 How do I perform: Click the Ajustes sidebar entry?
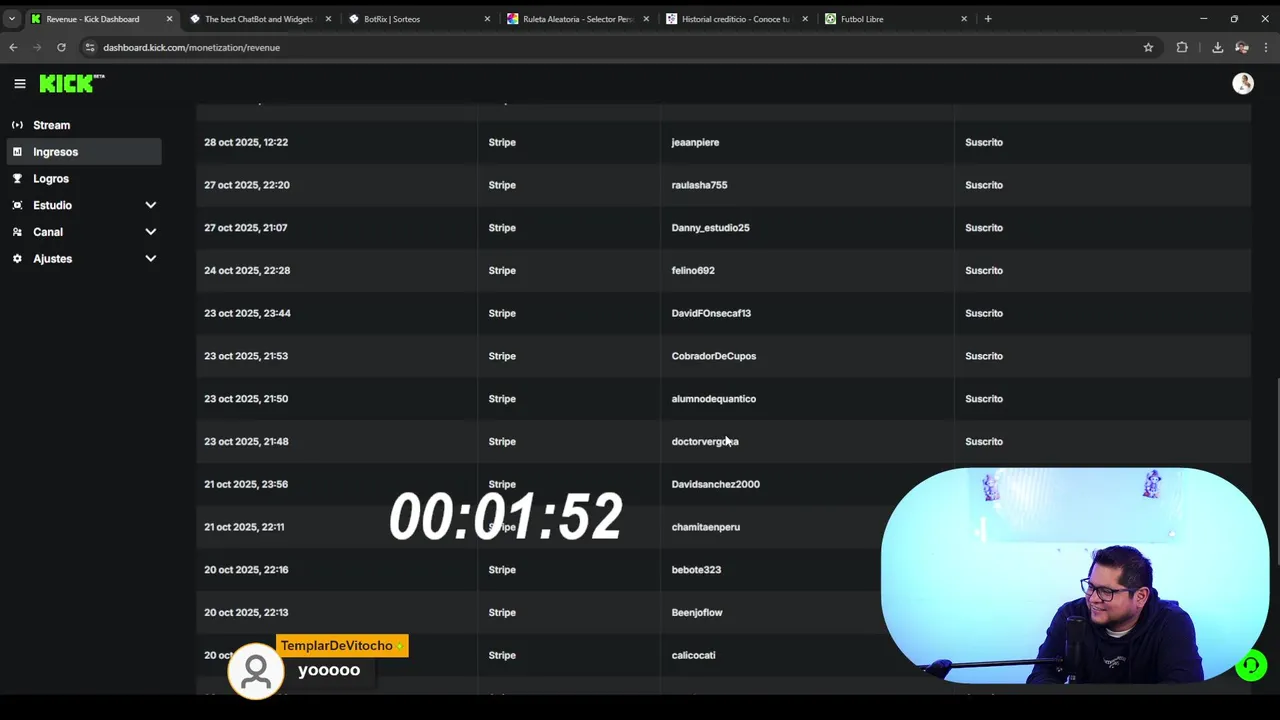pyautogui.click(x=52, y=259)
